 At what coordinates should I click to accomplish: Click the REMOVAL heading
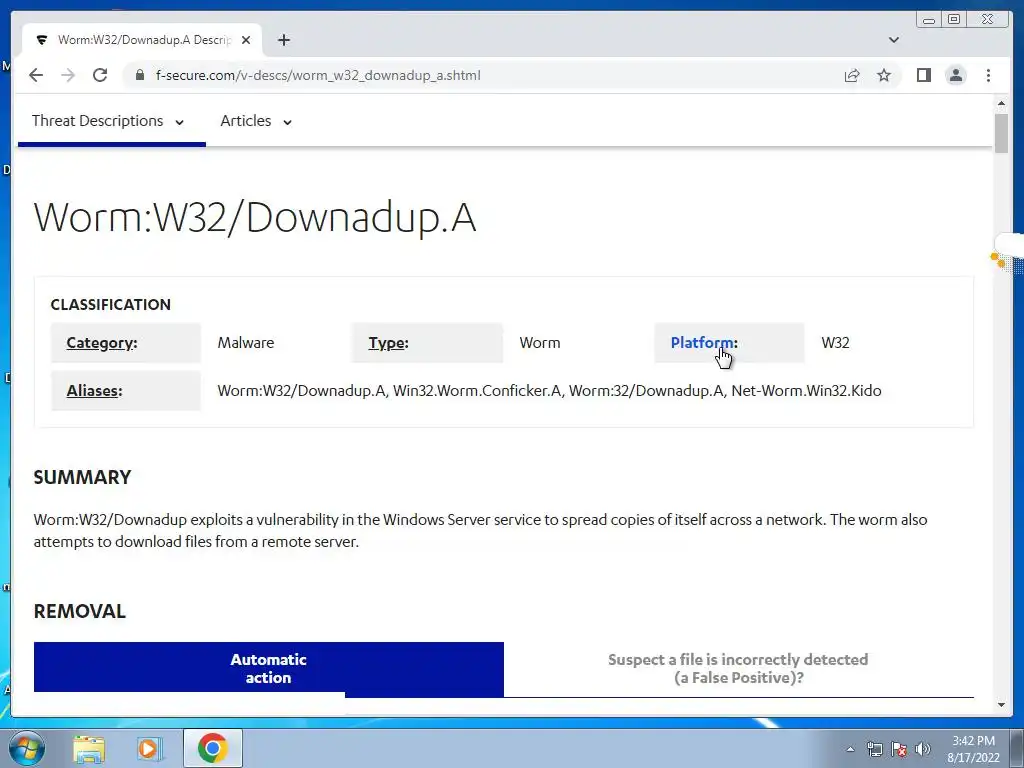(80, 611)
